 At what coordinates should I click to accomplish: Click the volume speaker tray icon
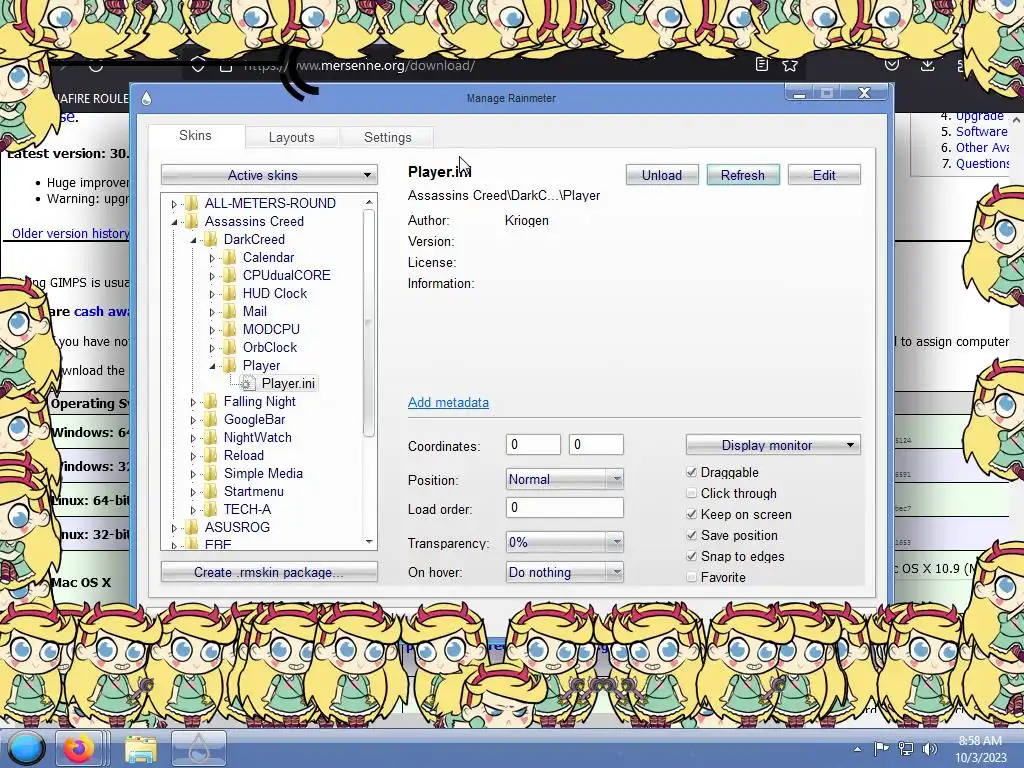tap(930, 749)
